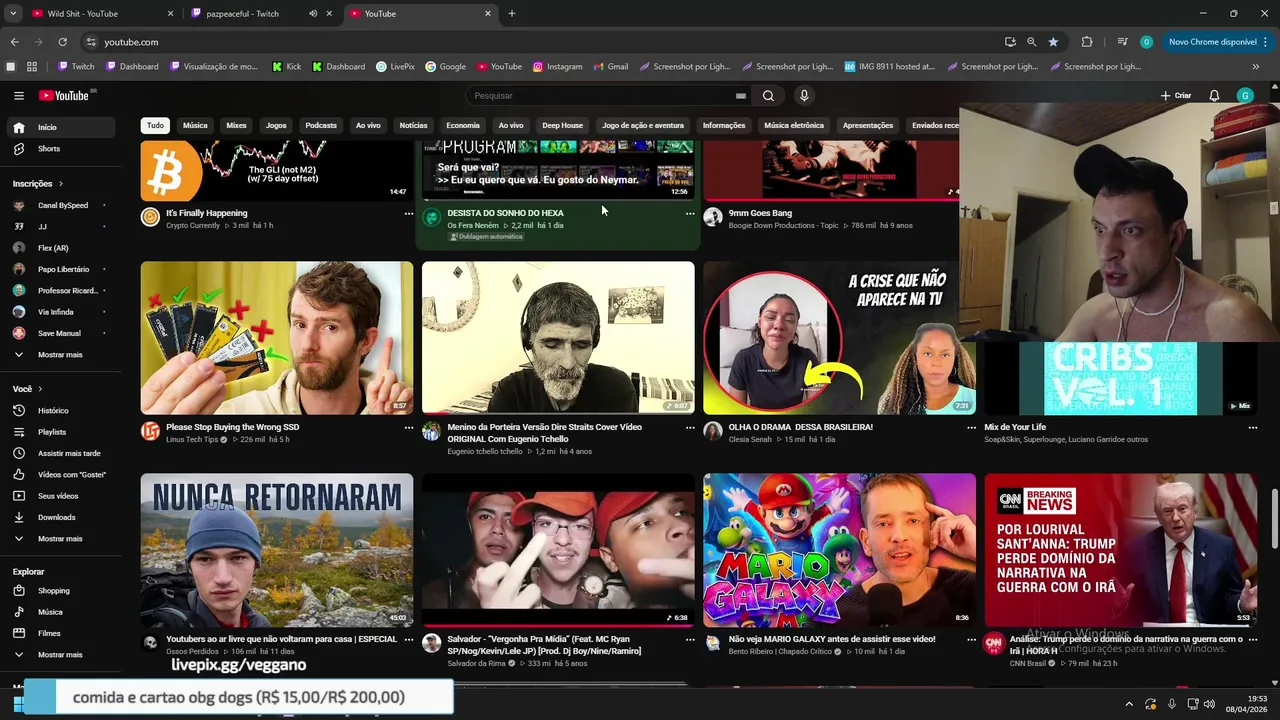Open options for OLHA O DRAMA DESSA BRASILEIRA

tap(971, 428)
